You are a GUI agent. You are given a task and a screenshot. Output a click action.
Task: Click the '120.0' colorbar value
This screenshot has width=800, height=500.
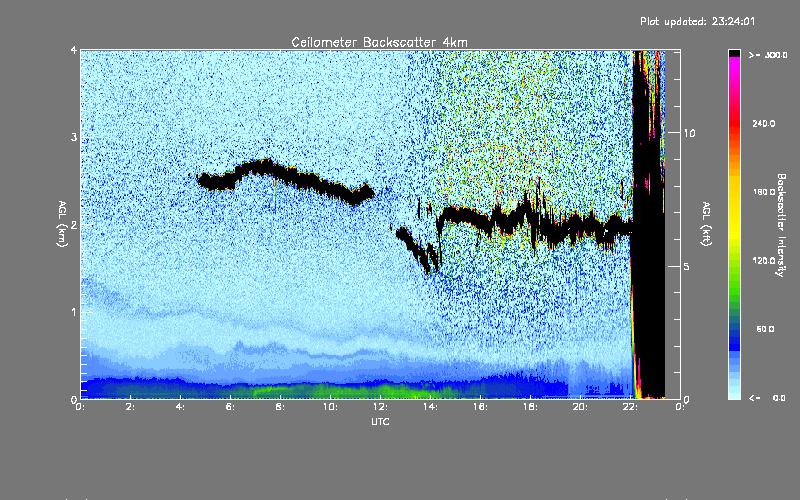[x=763, y=260]
